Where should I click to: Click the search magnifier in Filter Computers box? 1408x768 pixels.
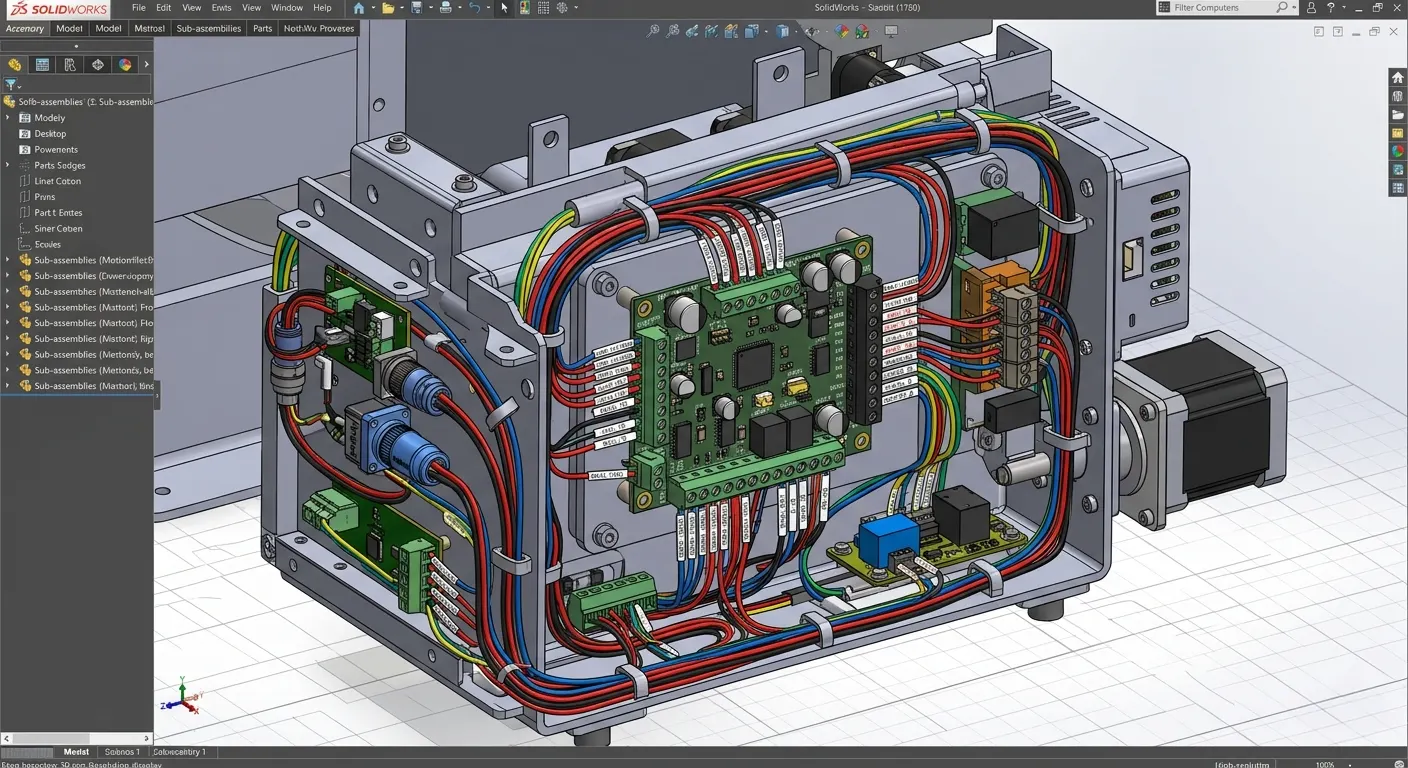coord(1282,8)
